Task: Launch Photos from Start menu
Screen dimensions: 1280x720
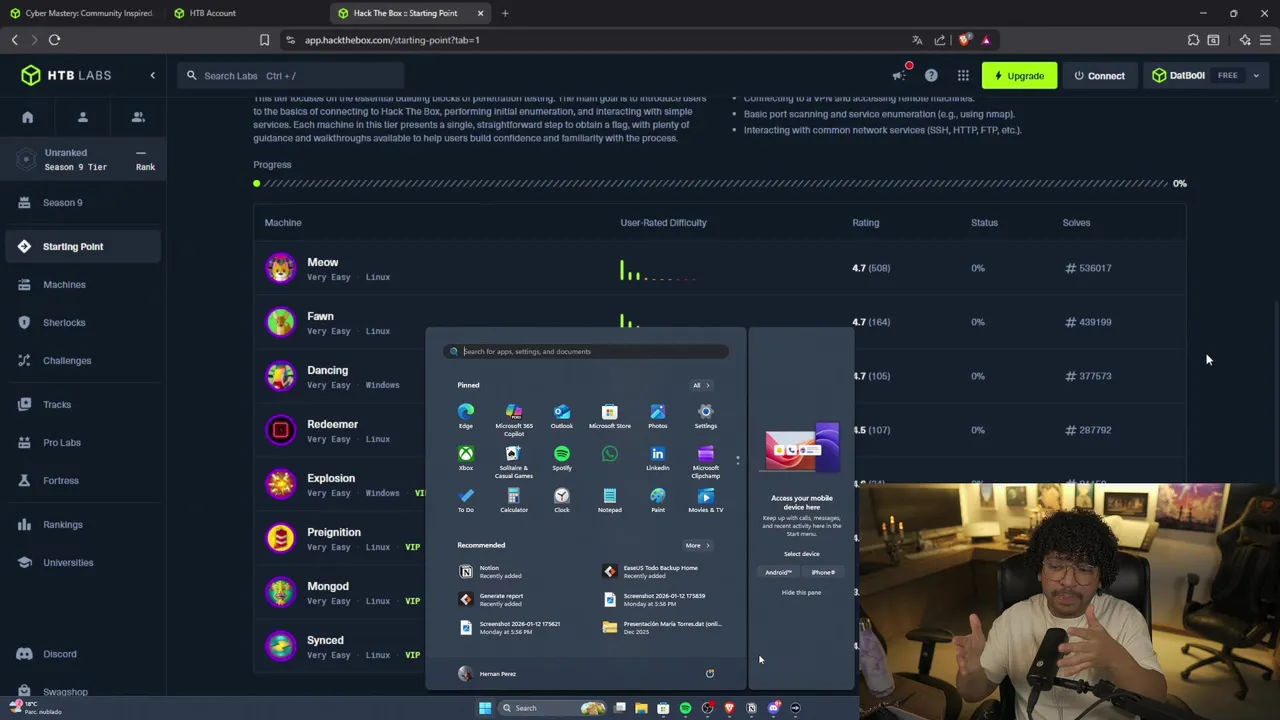Action: pos(658,416)
